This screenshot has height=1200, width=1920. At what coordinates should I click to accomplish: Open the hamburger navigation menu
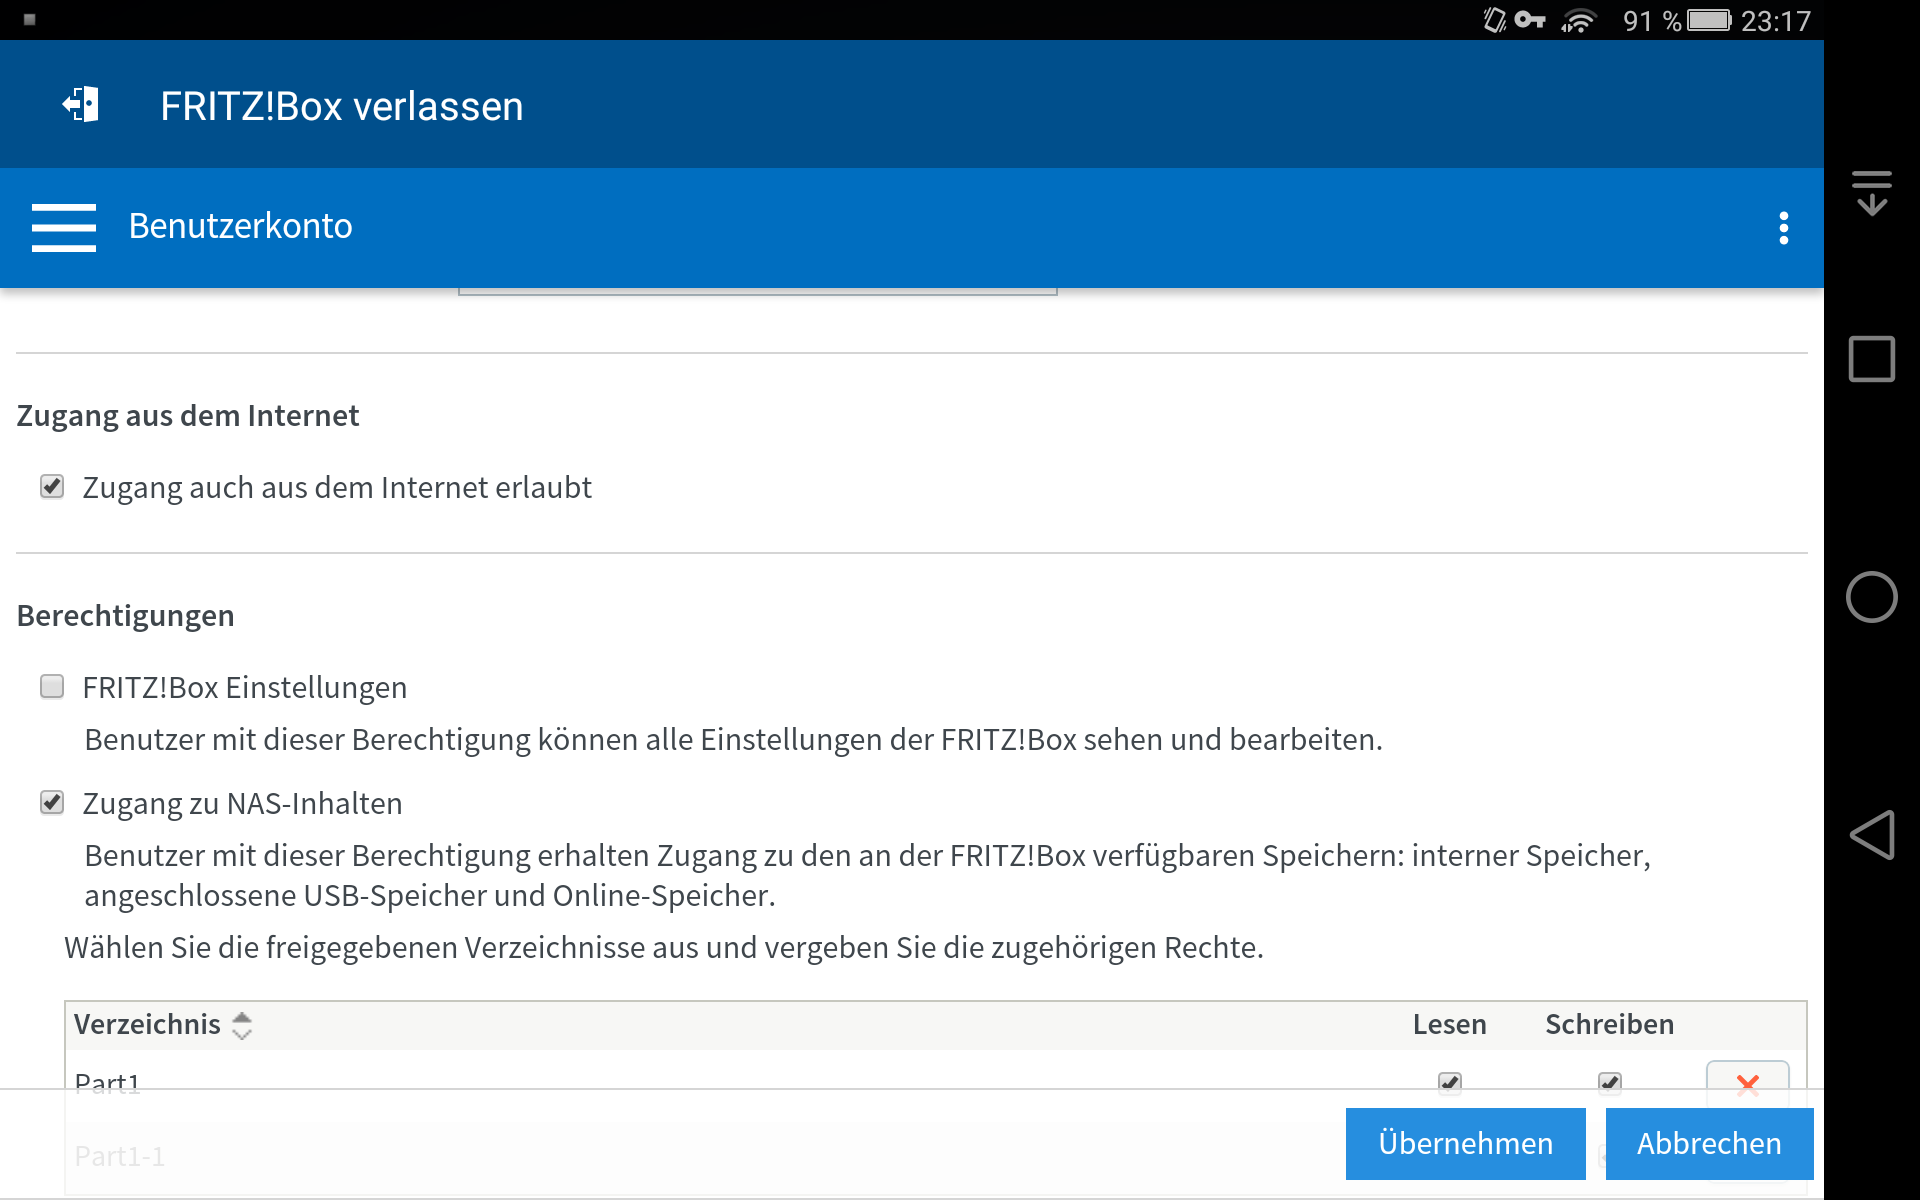[64, 227]
